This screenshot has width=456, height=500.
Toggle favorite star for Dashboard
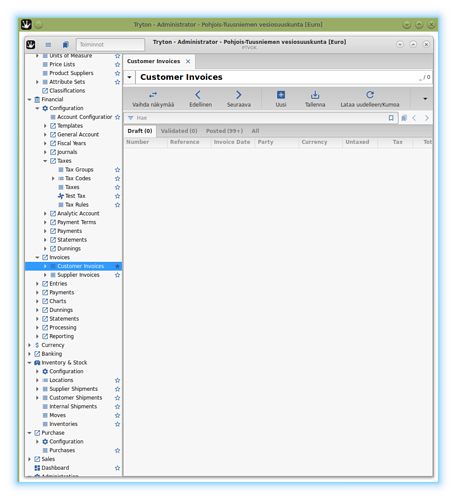(117, 468)
